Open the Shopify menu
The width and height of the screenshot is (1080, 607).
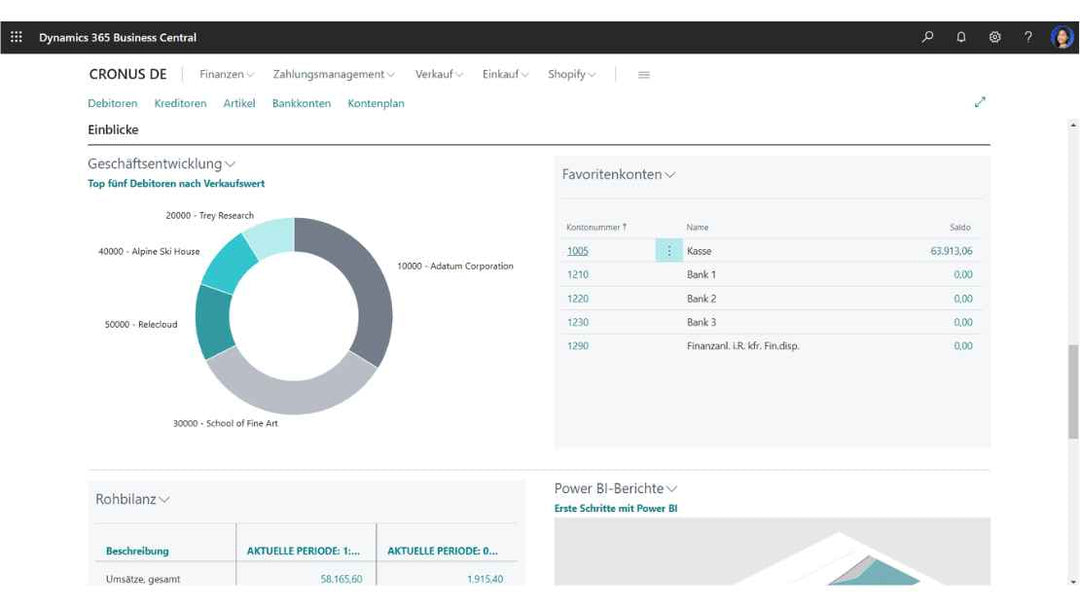coord(571,75)
